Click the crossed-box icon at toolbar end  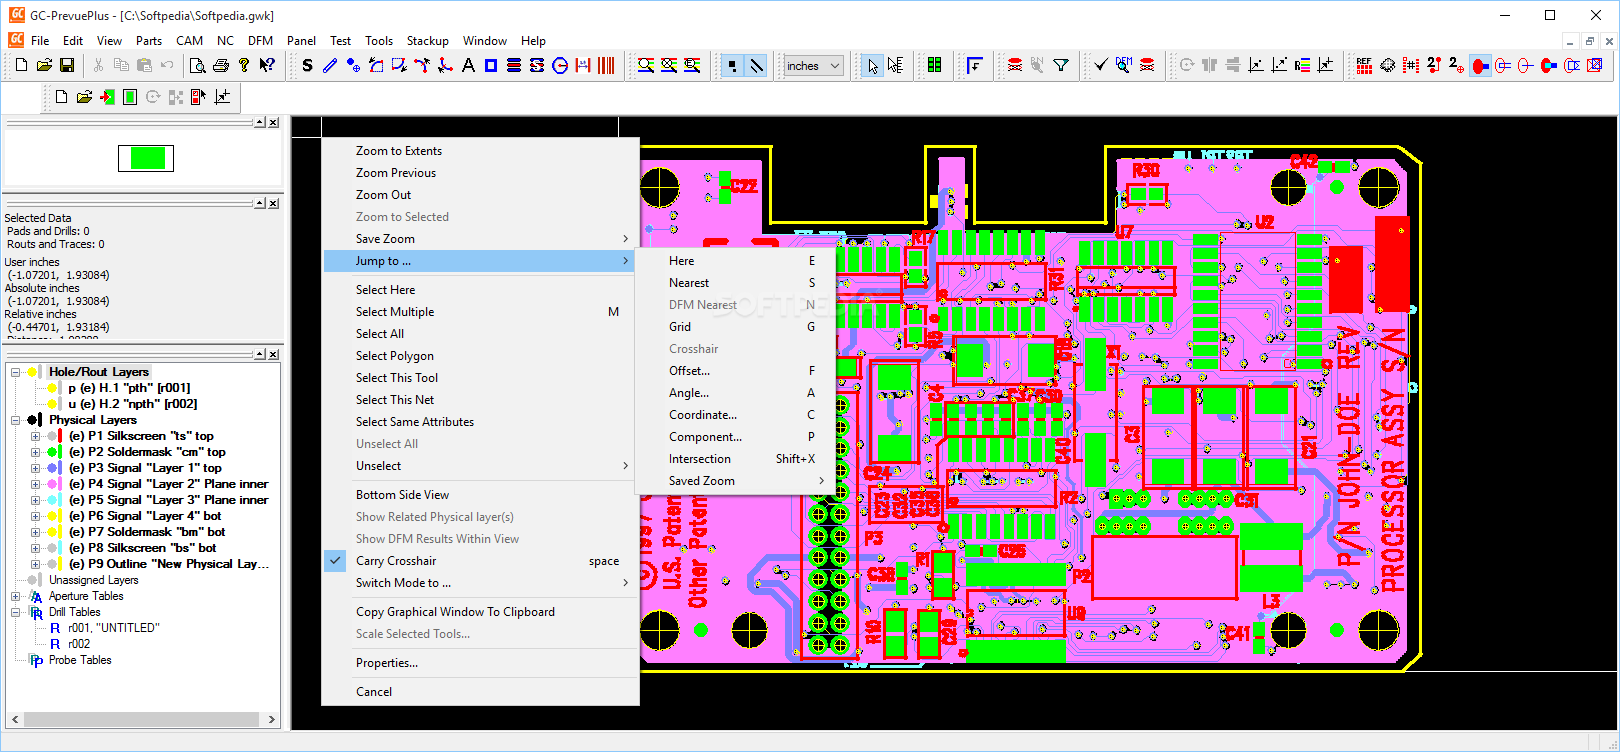coord(1595,65)
